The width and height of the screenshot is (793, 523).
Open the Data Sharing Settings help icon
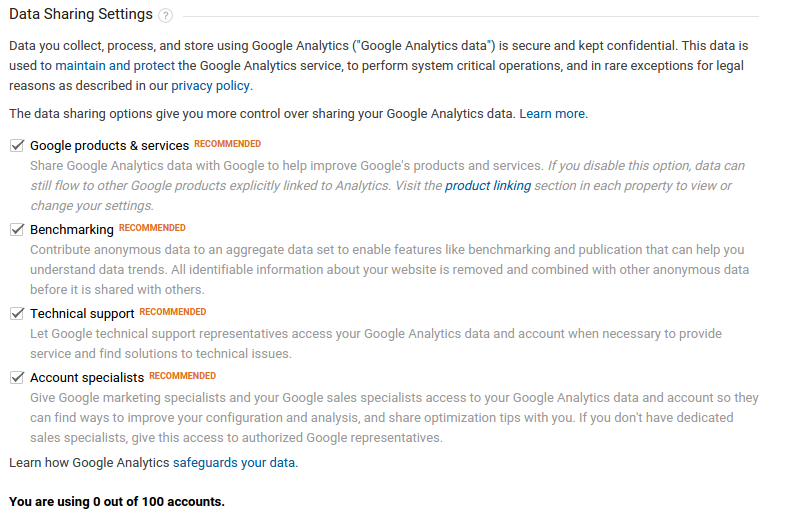(x=165, y=16)
